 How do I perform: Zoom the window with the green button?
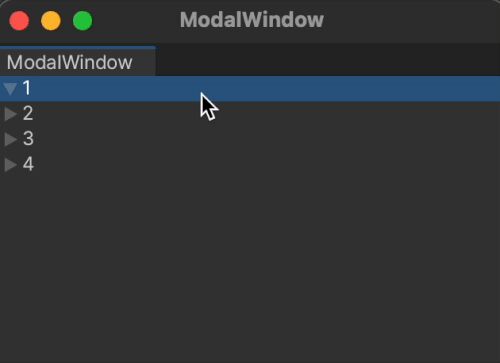click(82, 21)
